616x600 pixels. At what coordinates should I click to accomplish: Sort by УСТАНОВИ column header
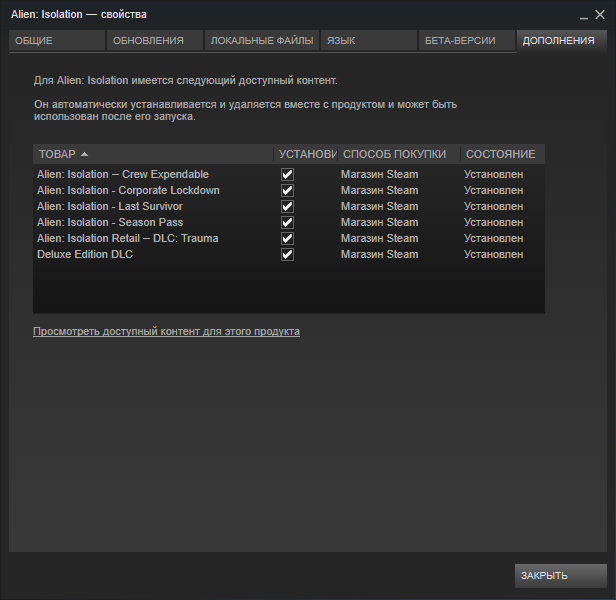pos(306,154)
